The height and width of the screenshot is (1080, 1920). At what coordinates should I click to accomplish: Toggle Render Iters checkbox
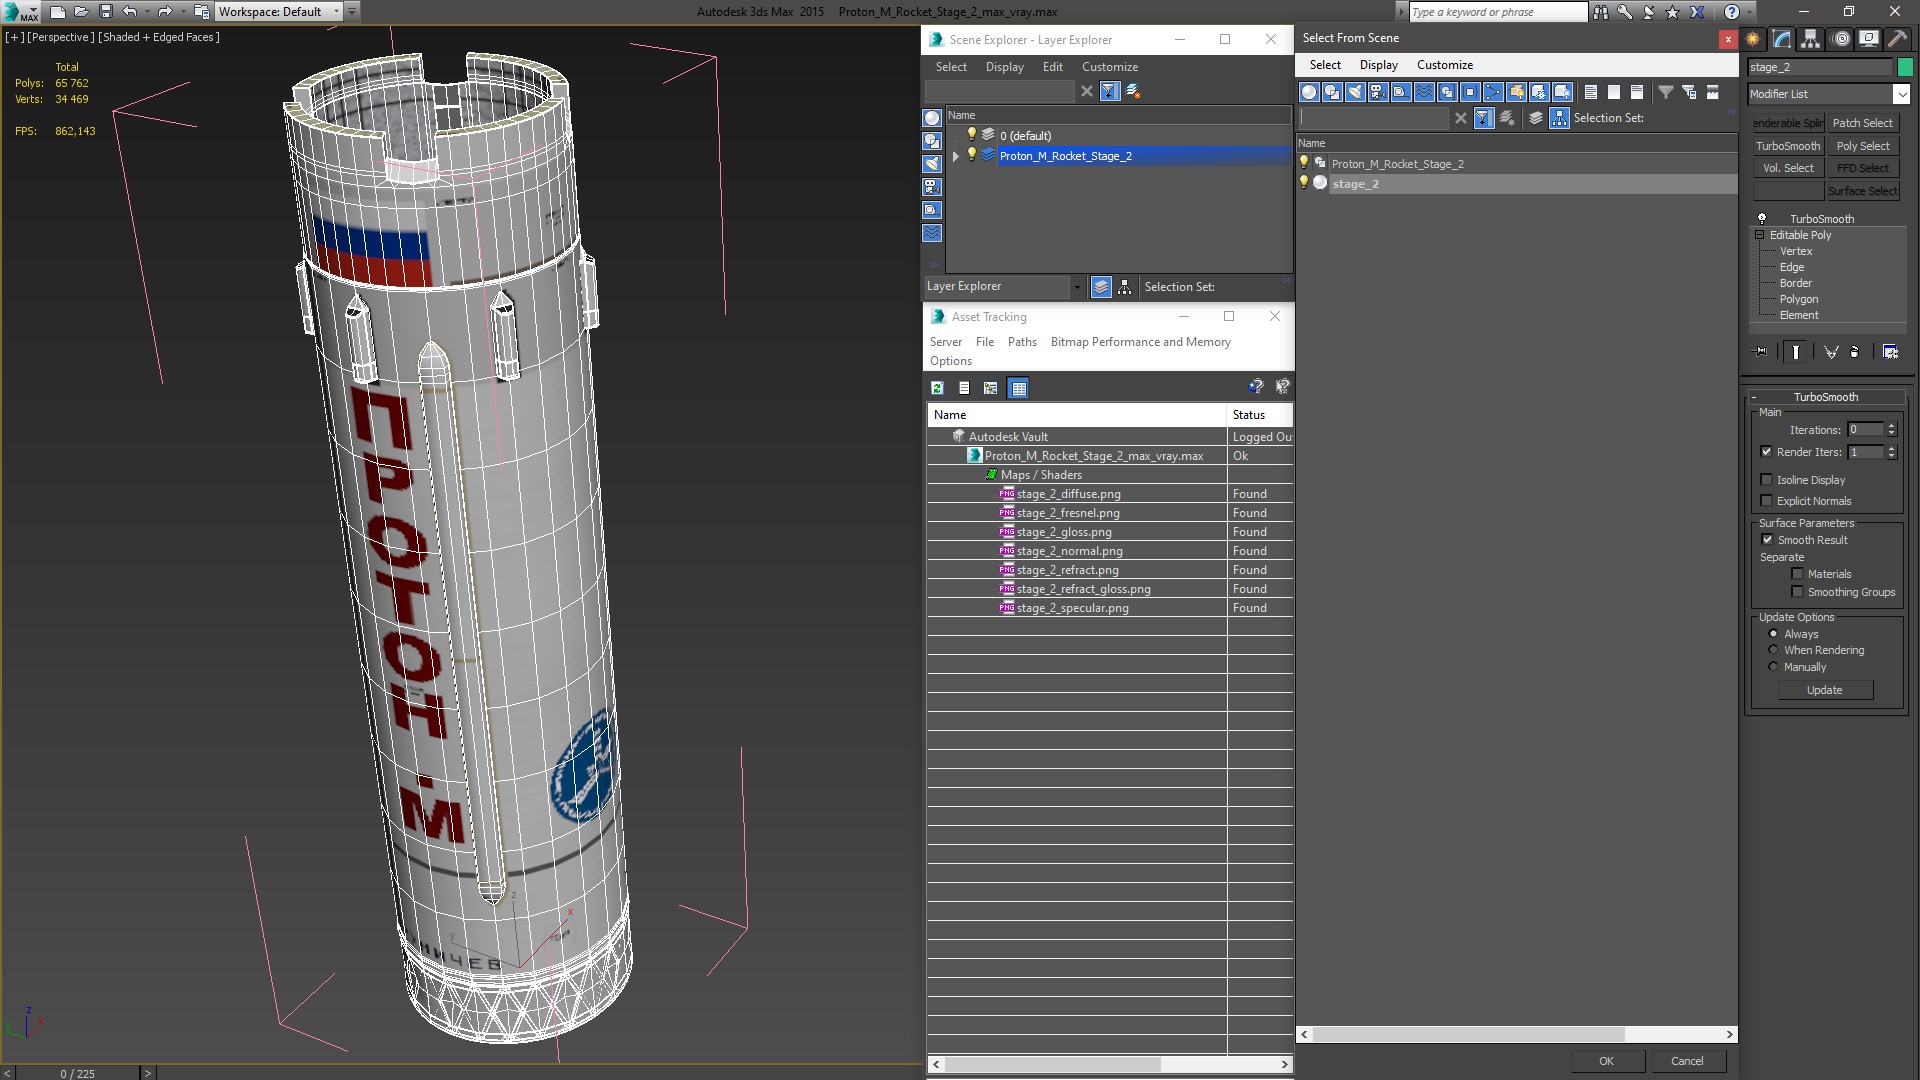tap(1766, 452)
